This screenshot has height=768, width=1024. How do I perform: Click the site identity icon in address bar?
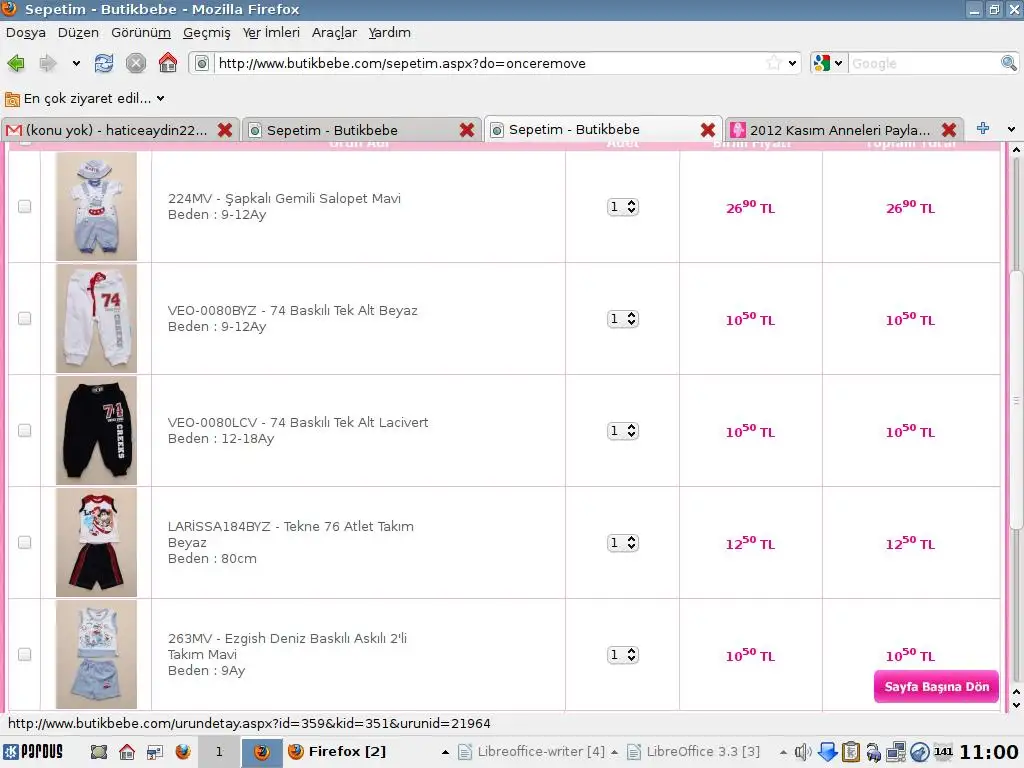tap(202, 63)
